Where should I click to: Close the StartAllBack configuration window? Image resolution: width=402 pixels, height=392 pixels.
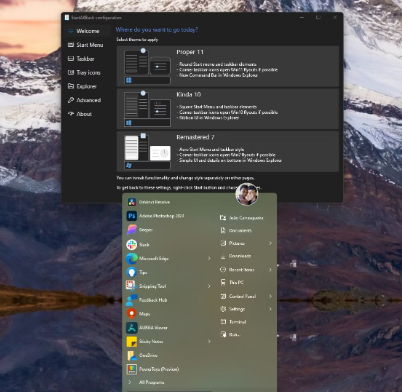coord(335,17)
